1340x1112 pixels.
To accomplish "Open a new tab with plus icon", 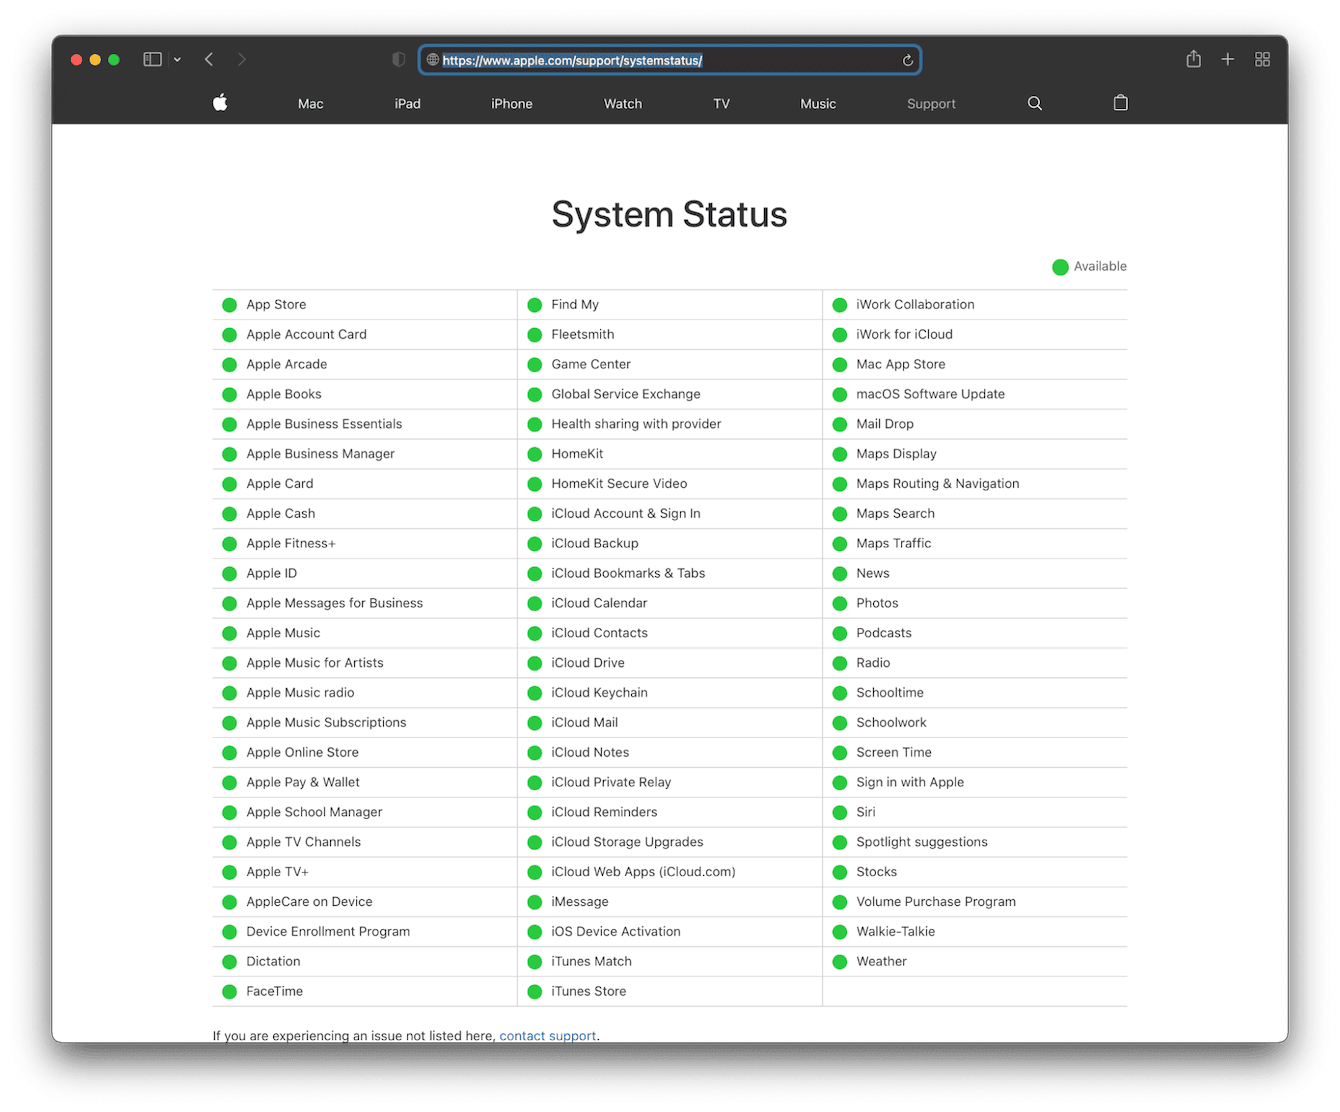I will 1228,60.
